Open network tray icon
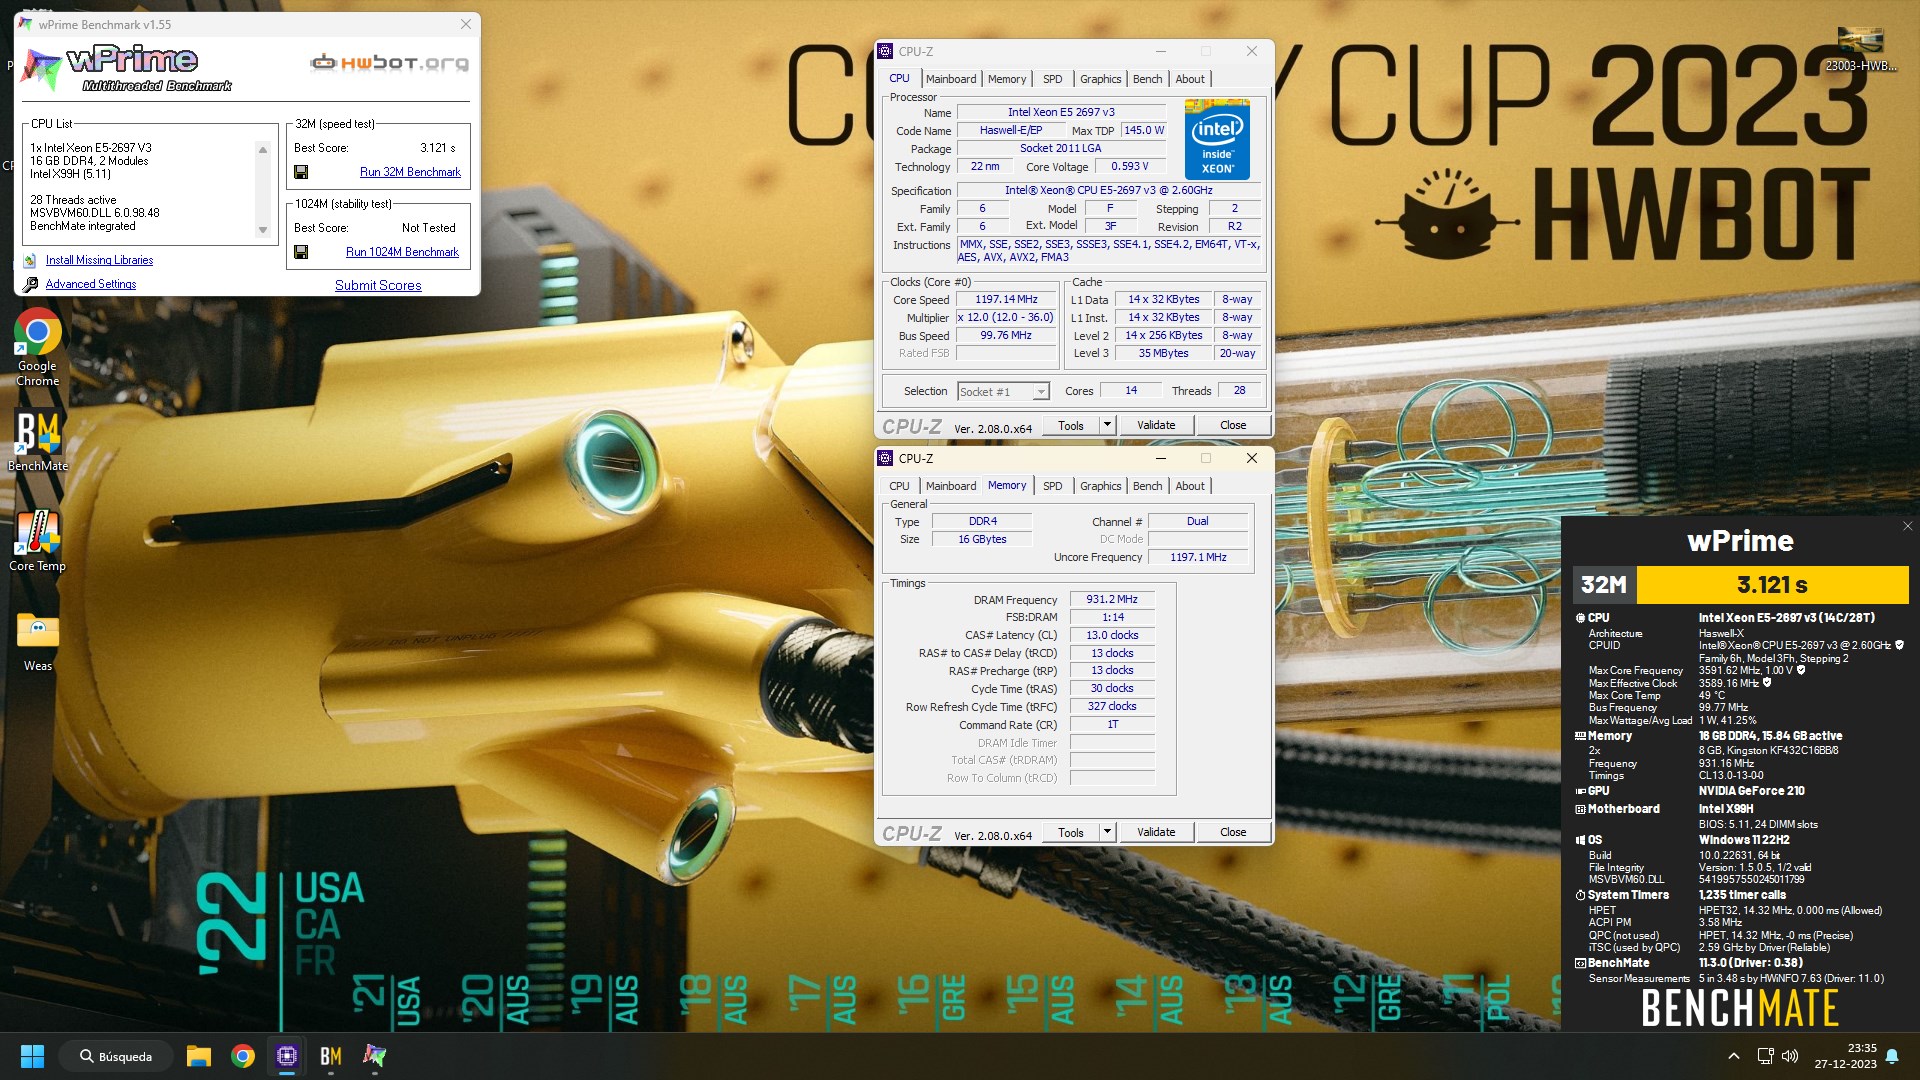The width and height of the screenshot is (1920, 1080). pos(1765,1056)
